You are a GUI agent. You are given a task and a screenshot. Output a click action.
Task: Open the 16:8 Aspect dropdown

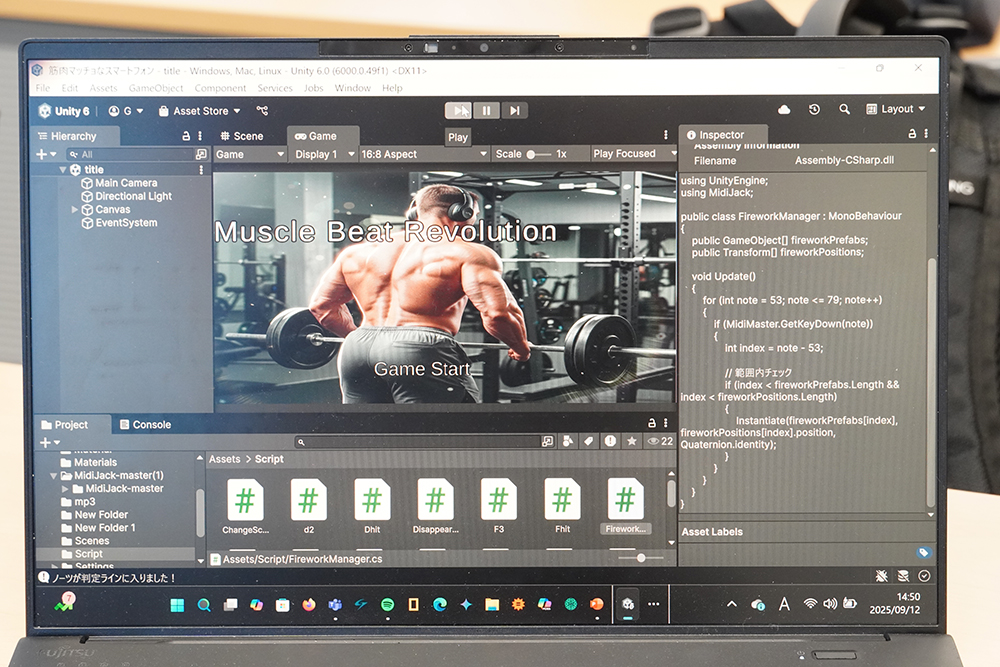422,154
